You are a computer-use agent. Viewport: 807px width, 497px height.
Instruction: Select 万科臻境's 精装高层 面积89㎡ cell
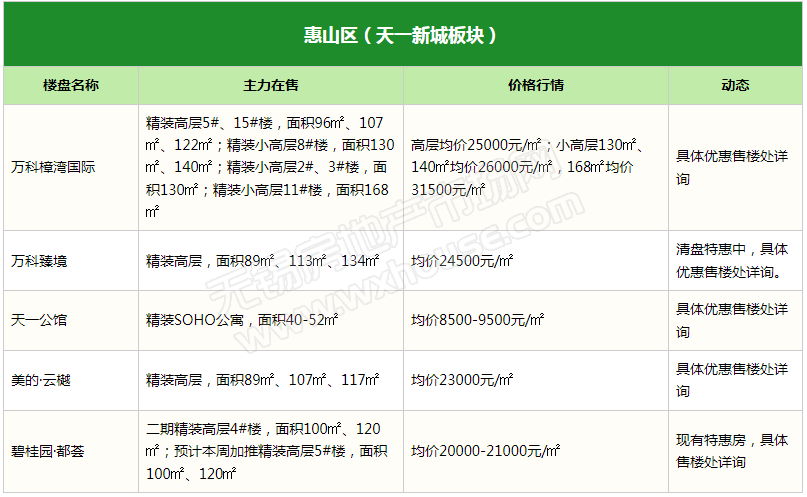[x=262, y=261]
